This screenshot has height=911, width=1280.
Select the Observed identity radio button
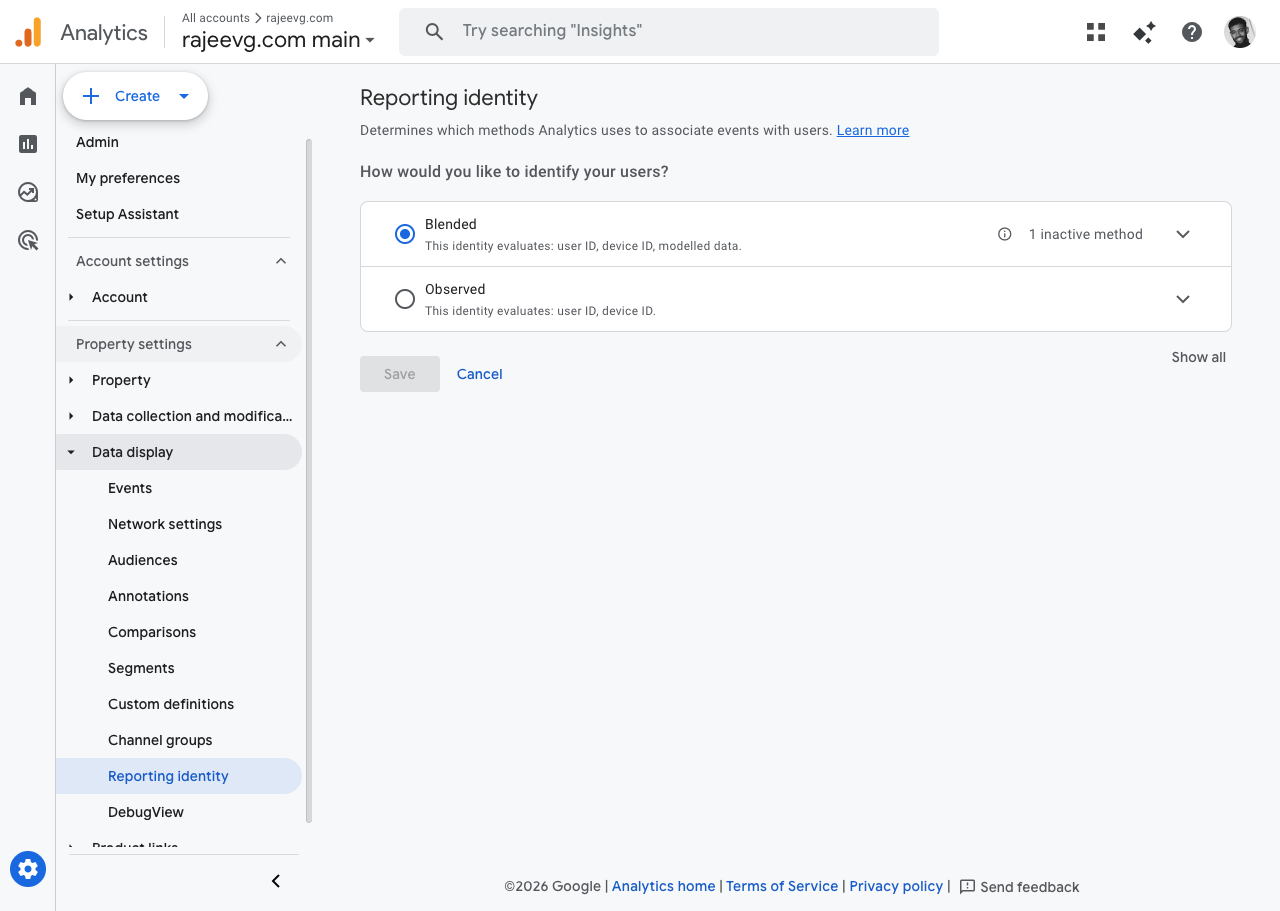pyautogui.click(x=404, y=298)
